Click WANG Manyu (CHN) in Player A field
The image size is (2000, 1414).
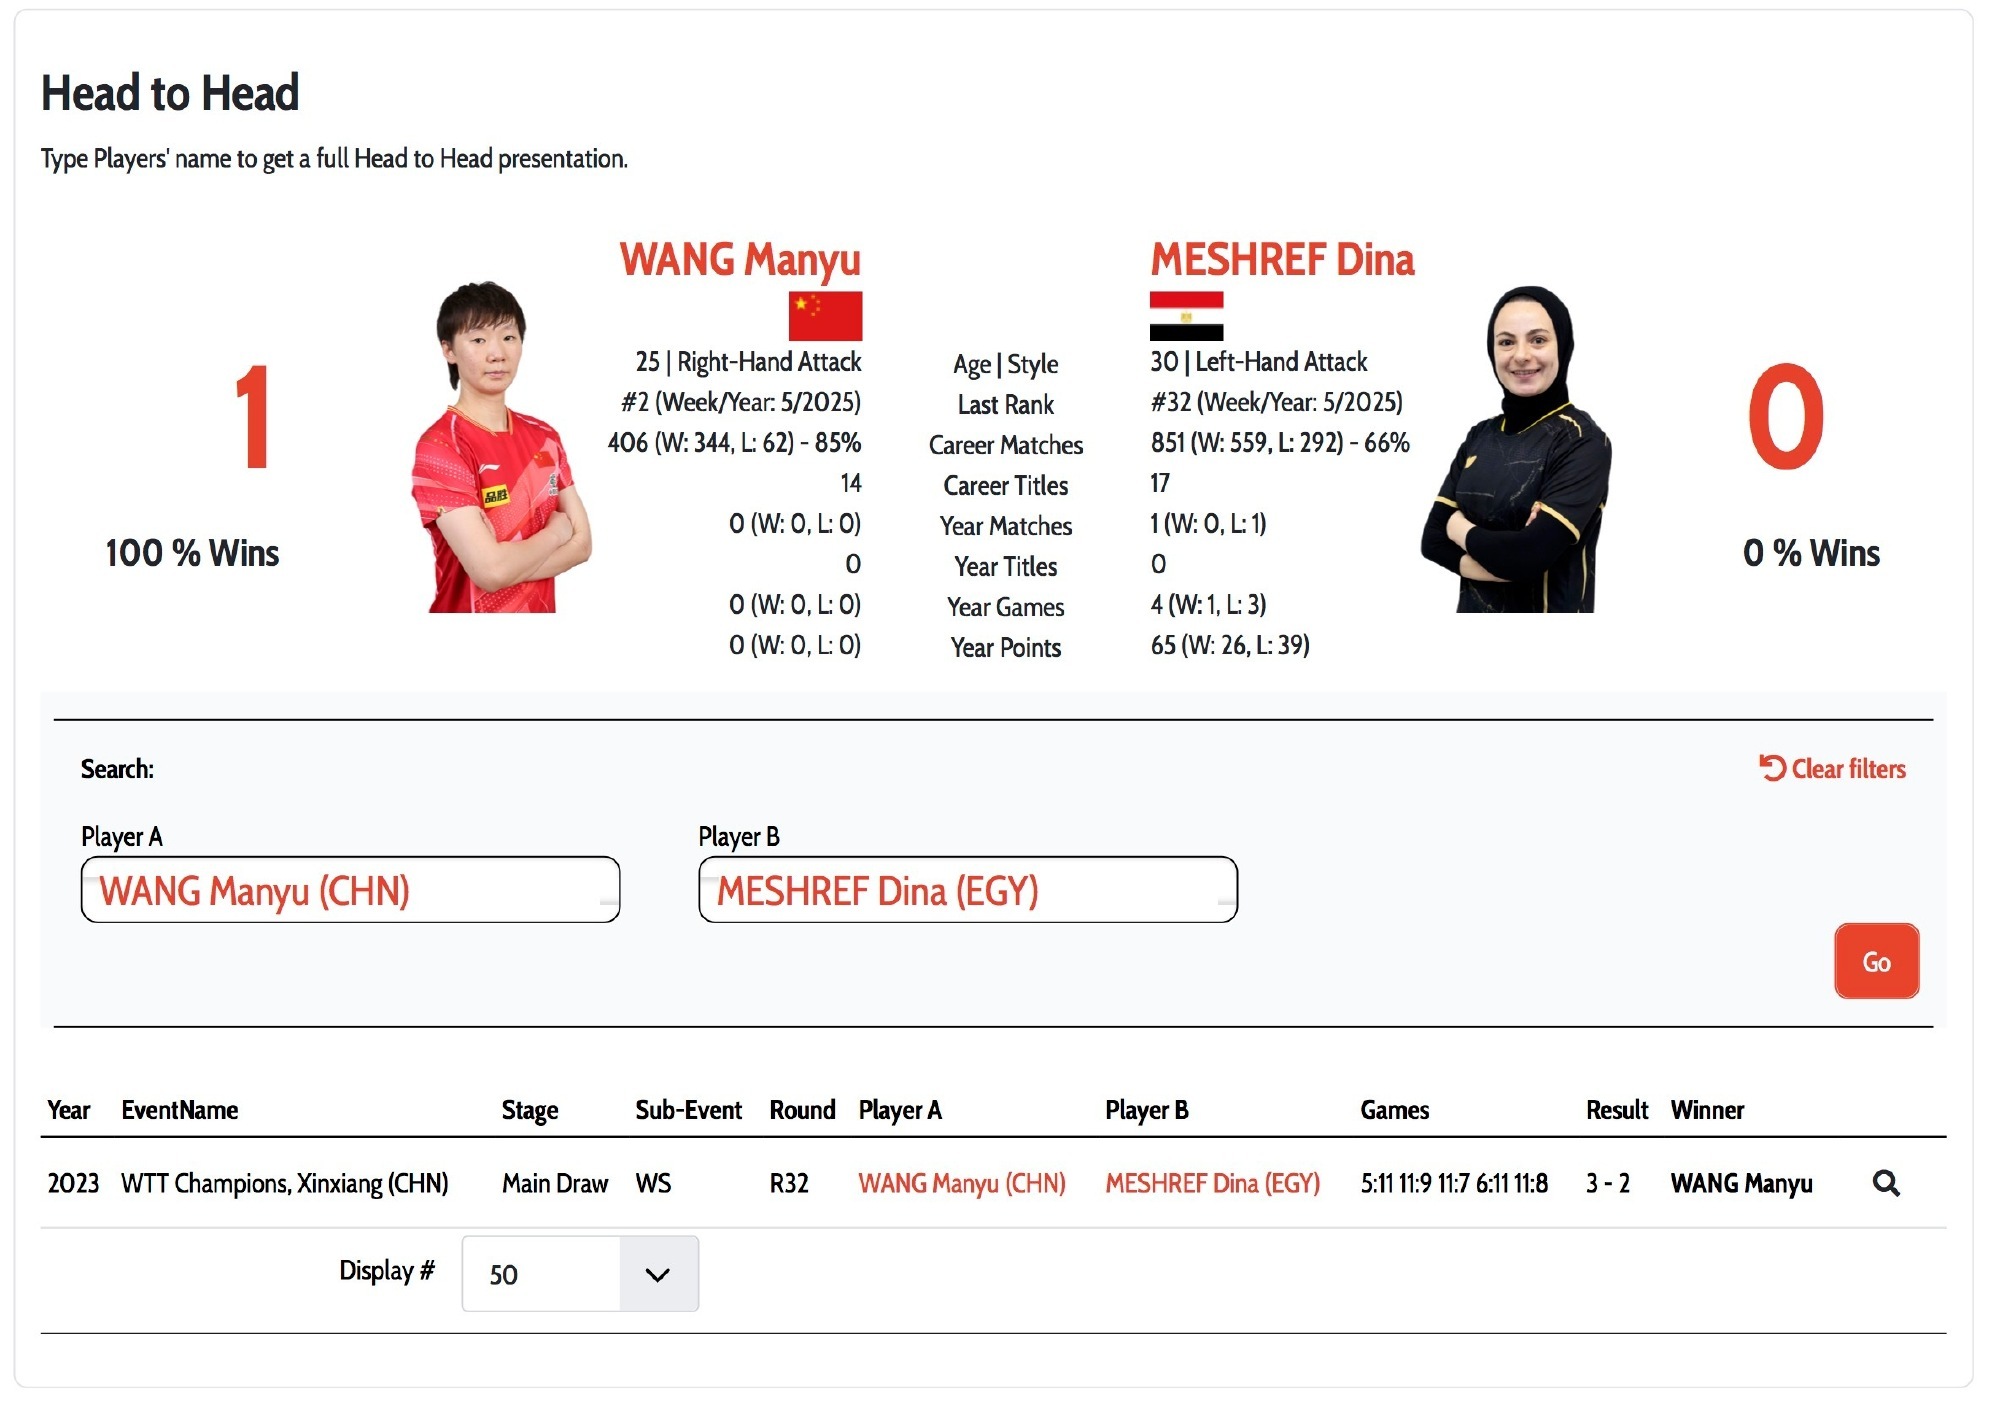349,889
